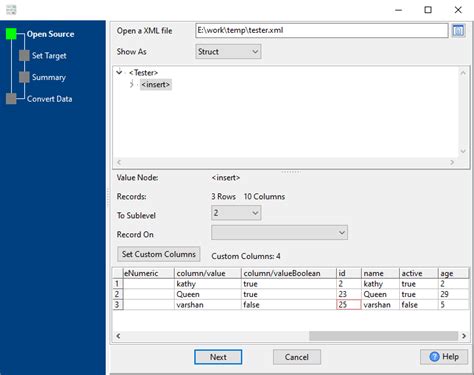This screenshot has height=375, width=474.
Task: Click the browse file icon beside XML path
Action: 458,31
